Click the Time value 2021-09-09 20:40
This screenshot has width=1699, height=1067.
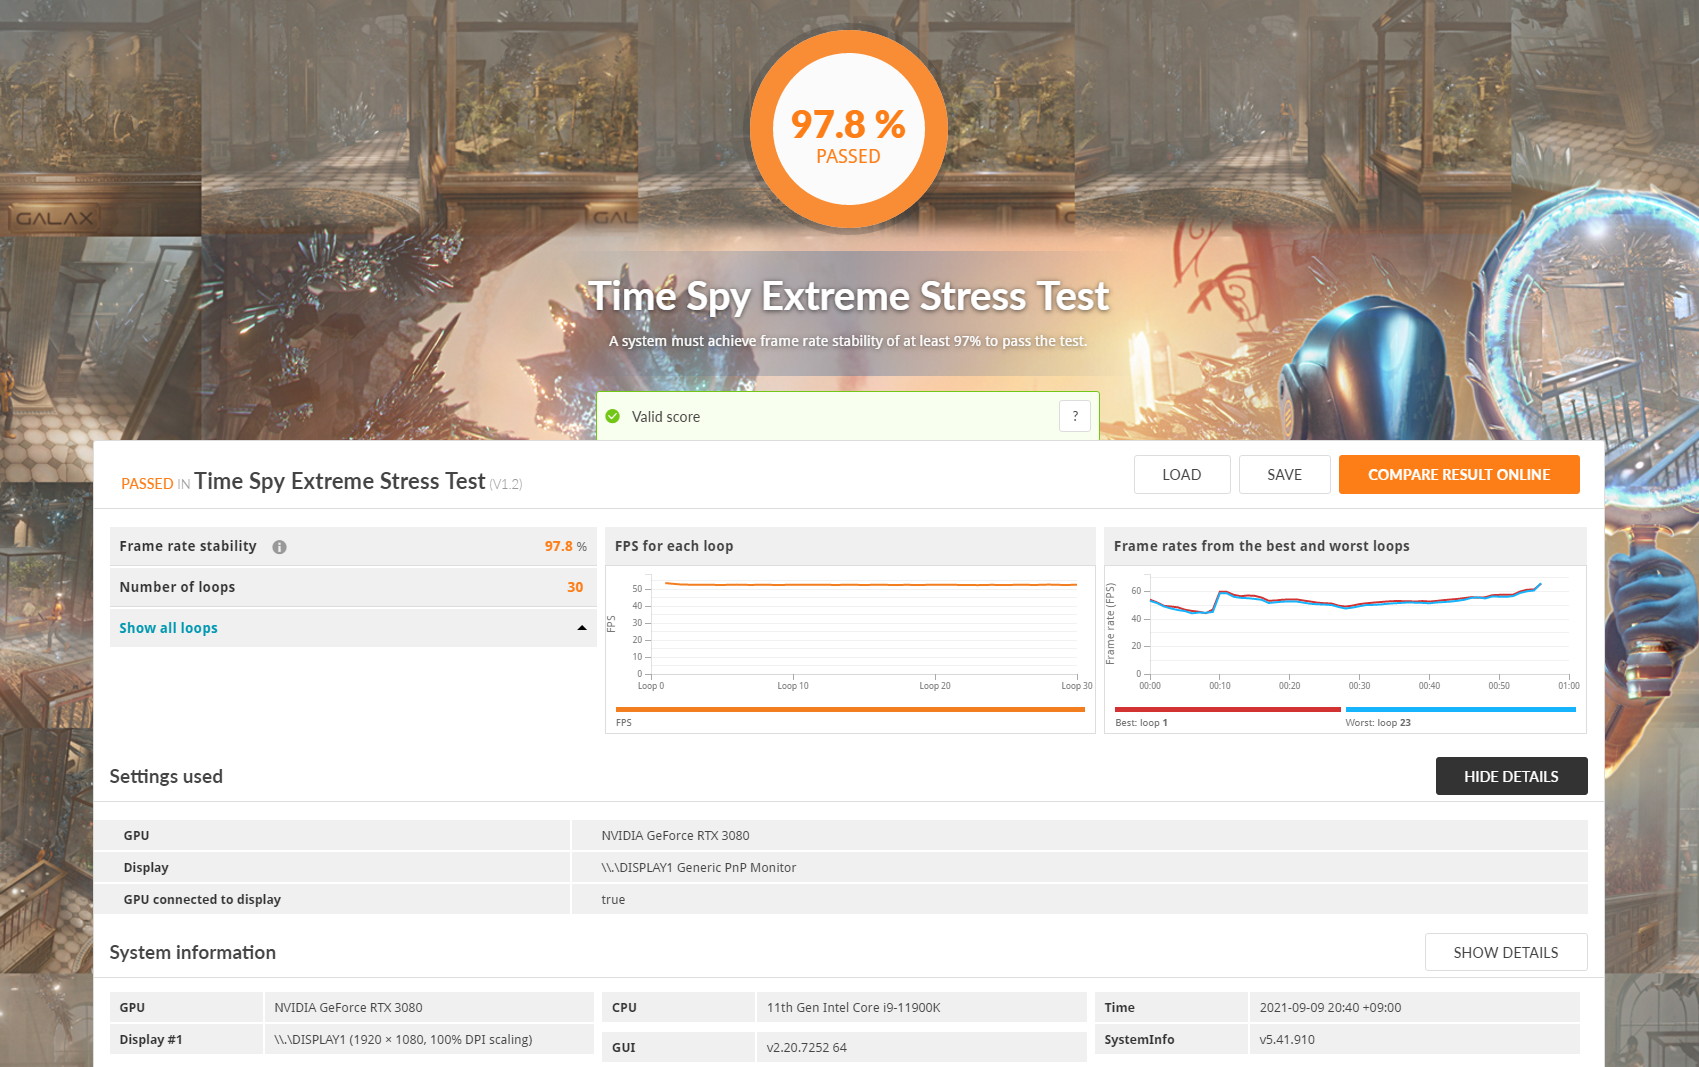[x=1330, y=1008]
